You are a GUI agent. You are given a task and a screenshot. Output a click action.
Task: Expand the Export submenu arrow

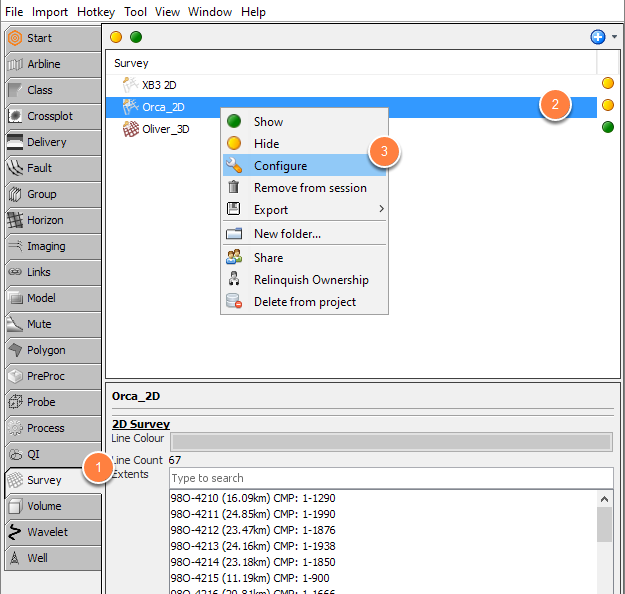point(381,209)
